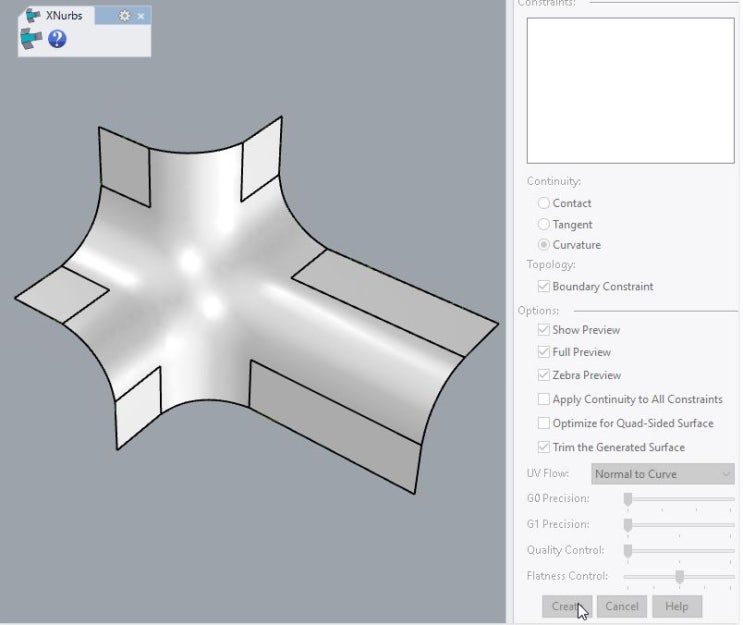Toggle Full Preview checkbox

(544, 352)
